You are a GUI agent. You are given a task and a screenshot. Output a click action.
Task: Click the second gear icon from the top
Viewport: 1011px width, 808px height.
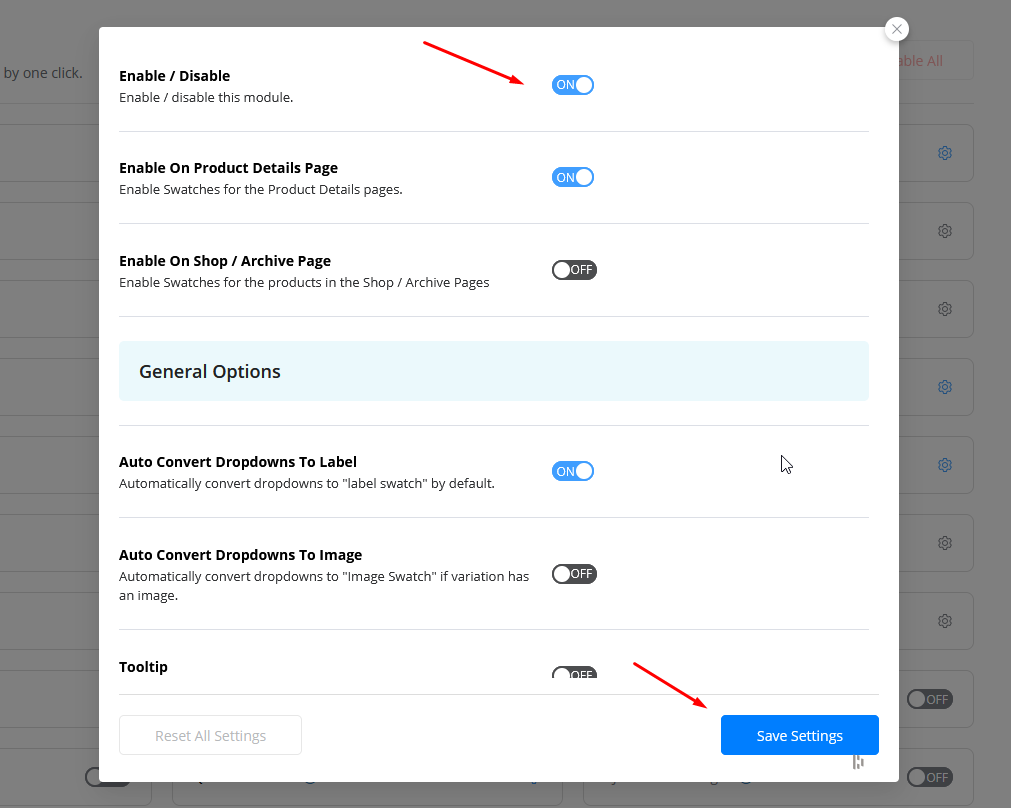click(944, 231)
